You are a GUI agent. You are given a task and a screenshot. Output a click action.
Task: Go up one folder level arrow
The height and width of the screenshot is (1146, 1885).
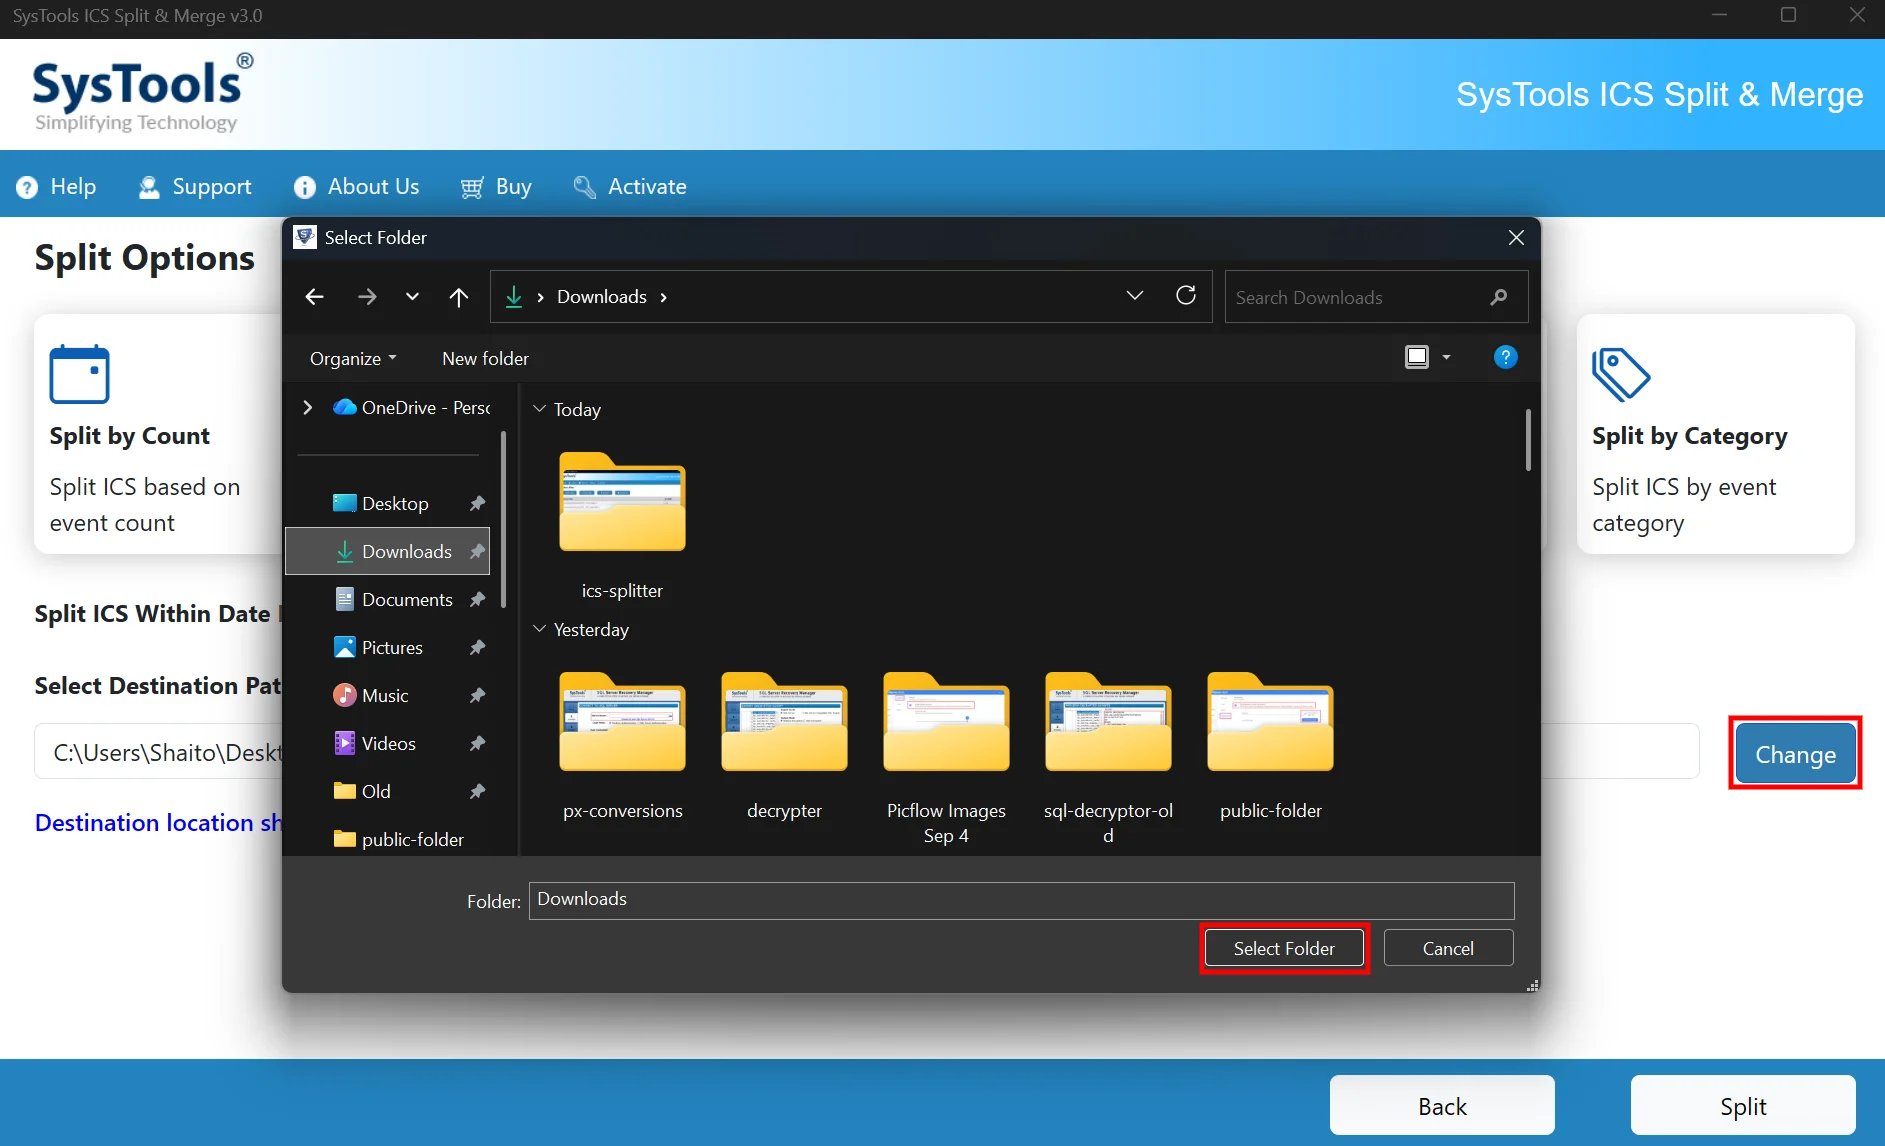pos(459,297)
